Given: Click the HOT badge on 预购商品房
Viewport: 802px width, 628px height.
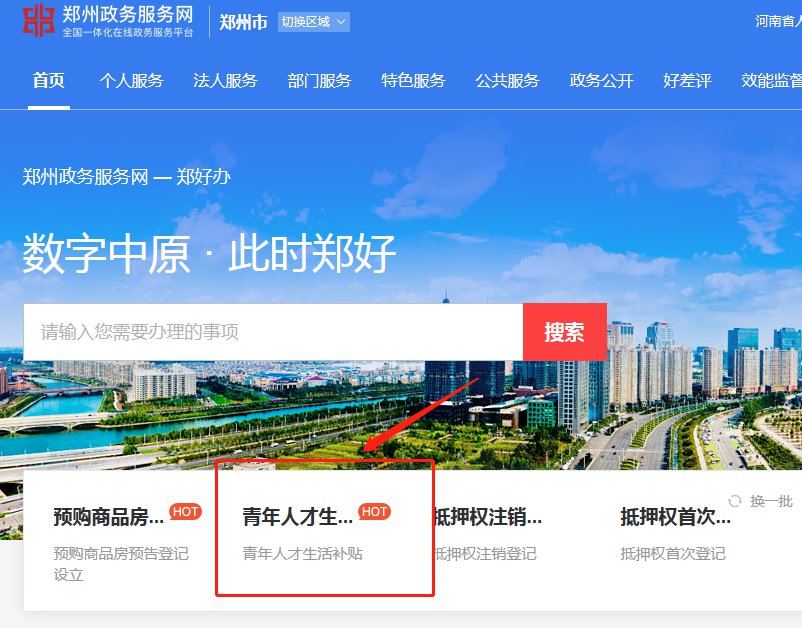Looking at the screenshot, I should click(x=186, y=511).
